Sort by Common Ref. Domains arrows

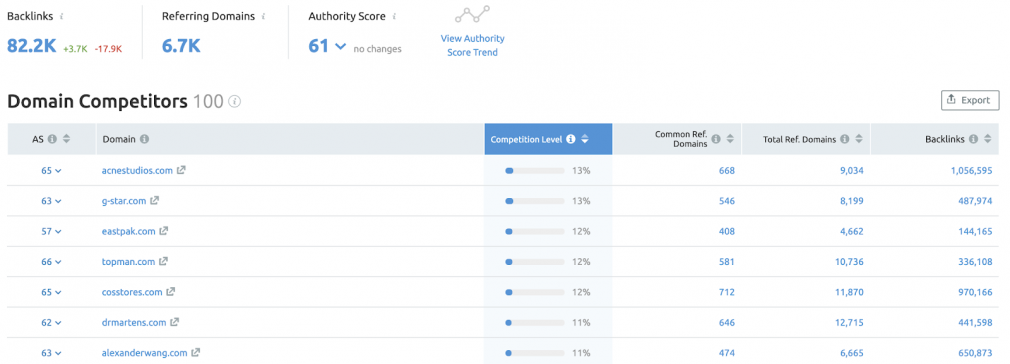pos(730,139)
